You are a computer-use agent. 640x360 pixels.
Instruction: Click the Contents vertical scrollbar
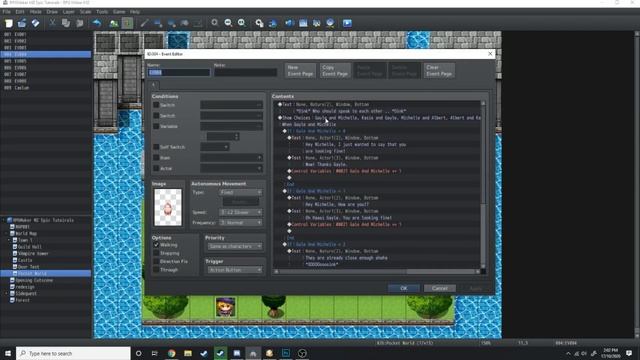(x=483, y=186)
